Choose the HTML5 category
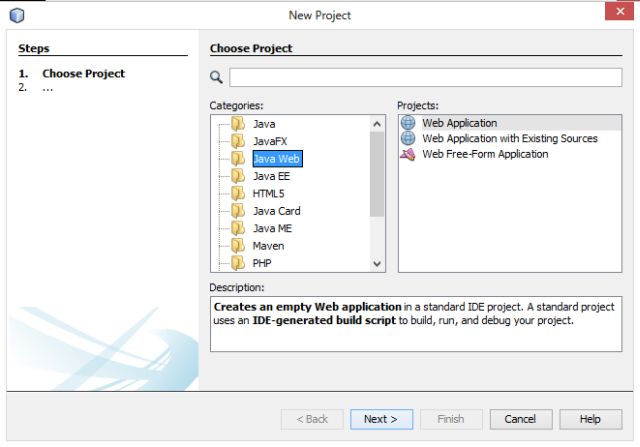 [x=268, y=193]
